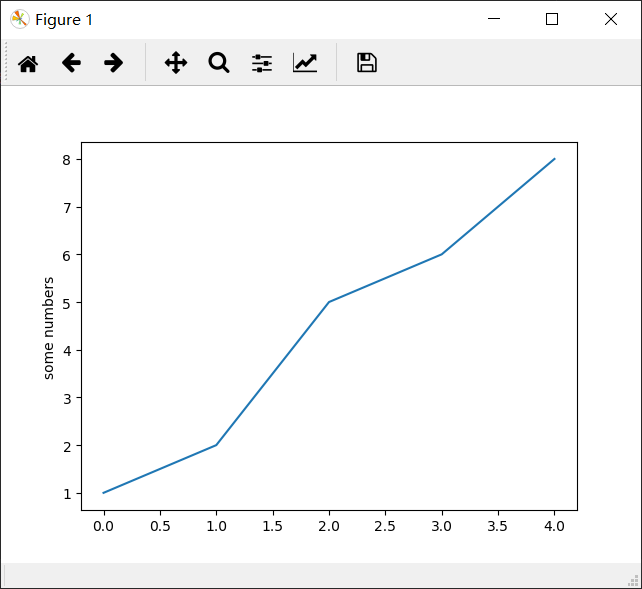Click the x-axis tick label 0.0

(103, 526)
